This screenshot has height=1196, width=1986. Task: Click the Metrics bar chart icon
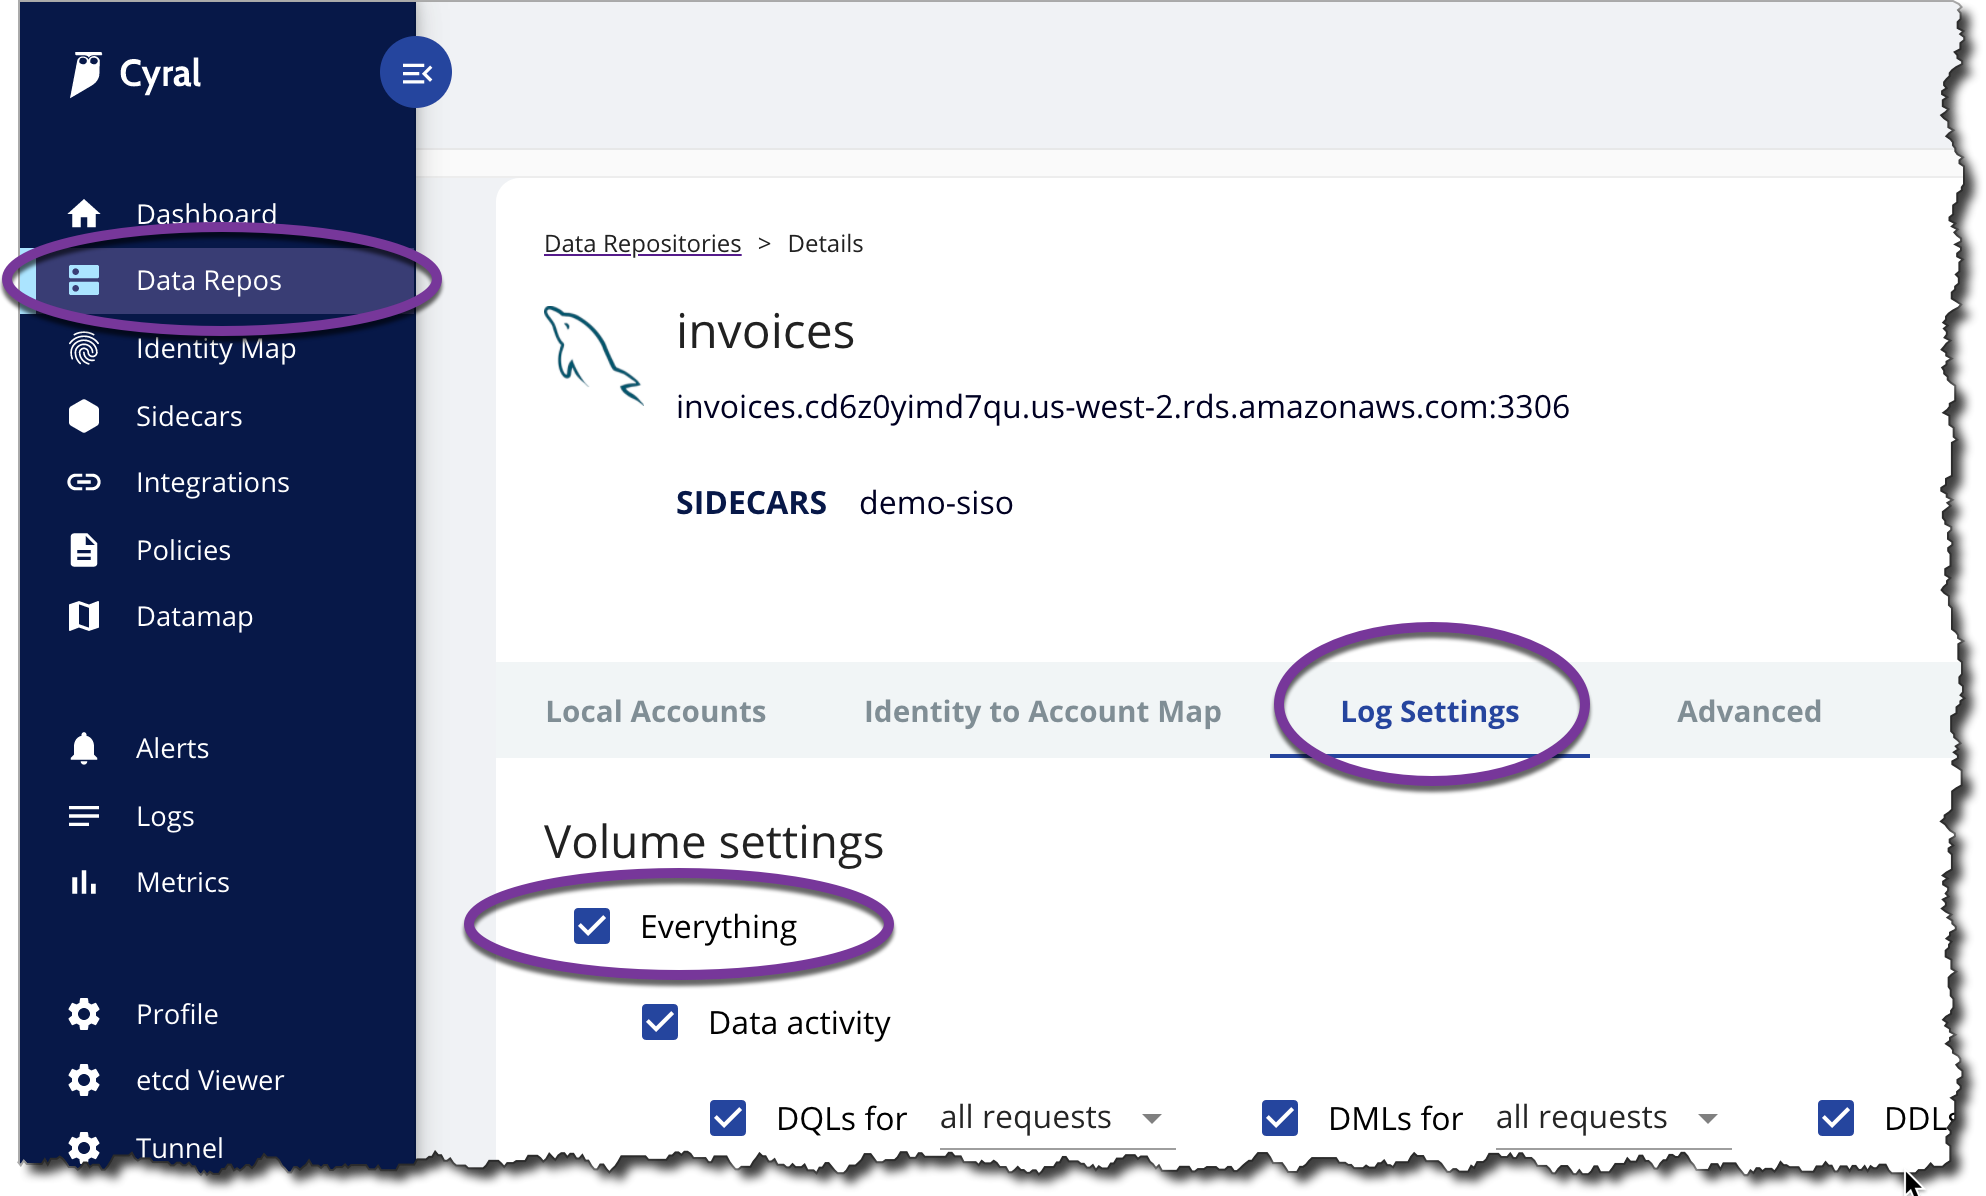[84, 882]
